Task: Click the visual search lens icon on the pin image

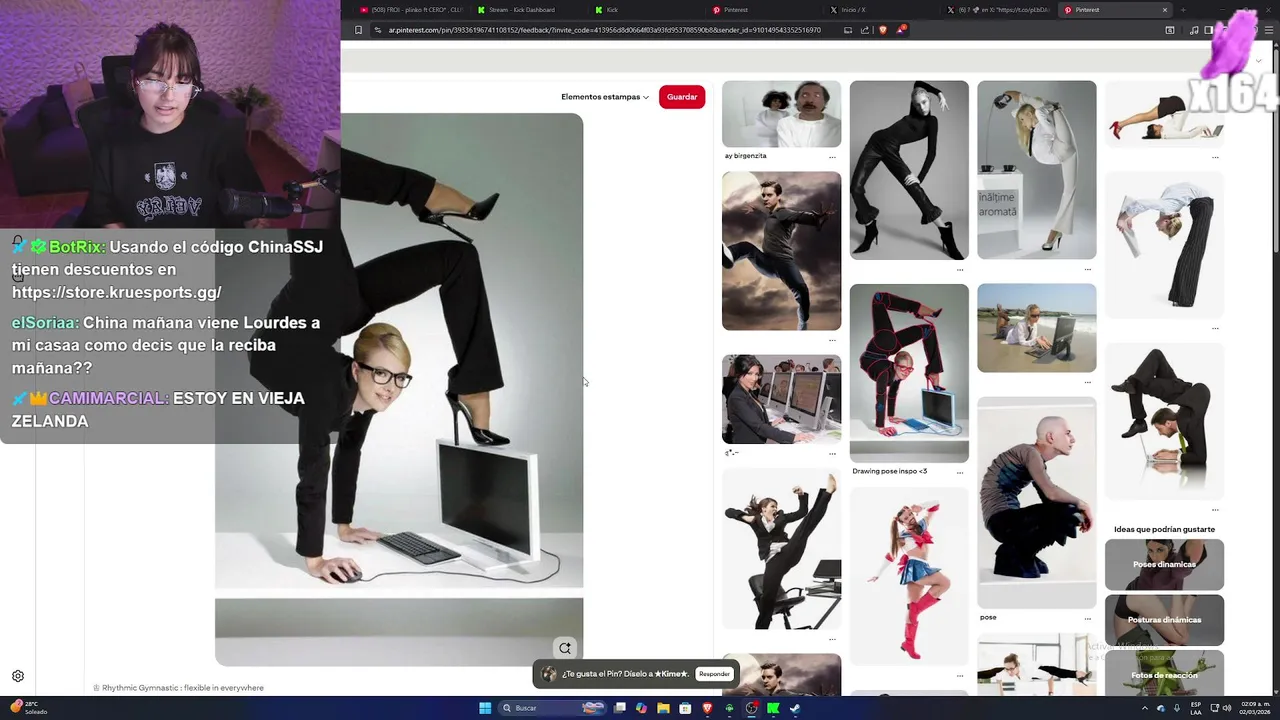Action: [565, 648]
